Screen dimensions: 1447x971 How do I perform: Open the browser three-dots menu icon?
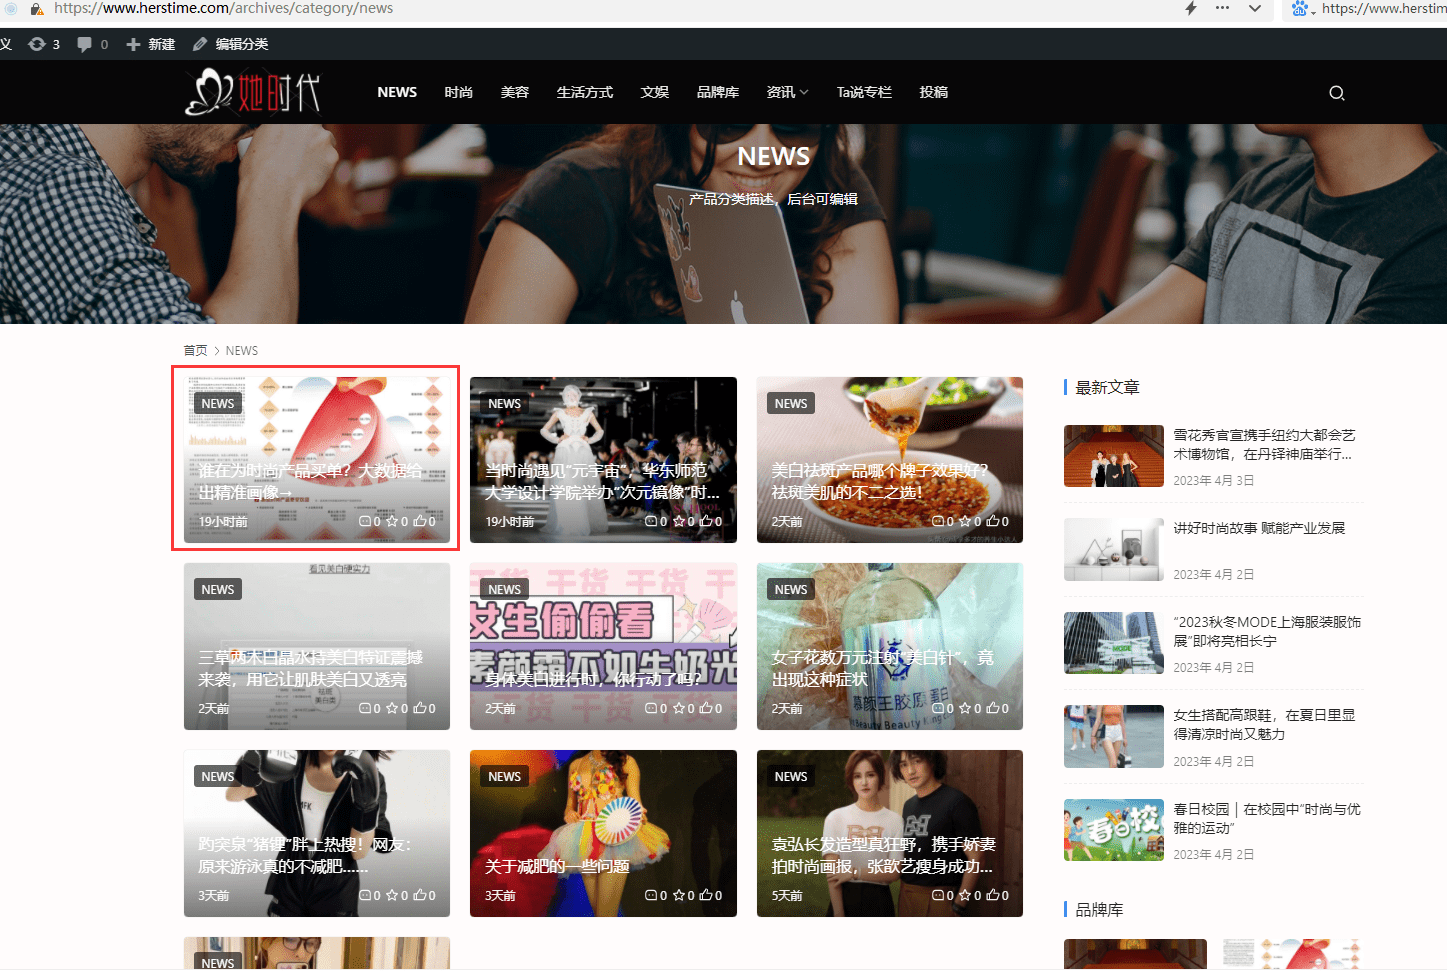(1222, 8)
